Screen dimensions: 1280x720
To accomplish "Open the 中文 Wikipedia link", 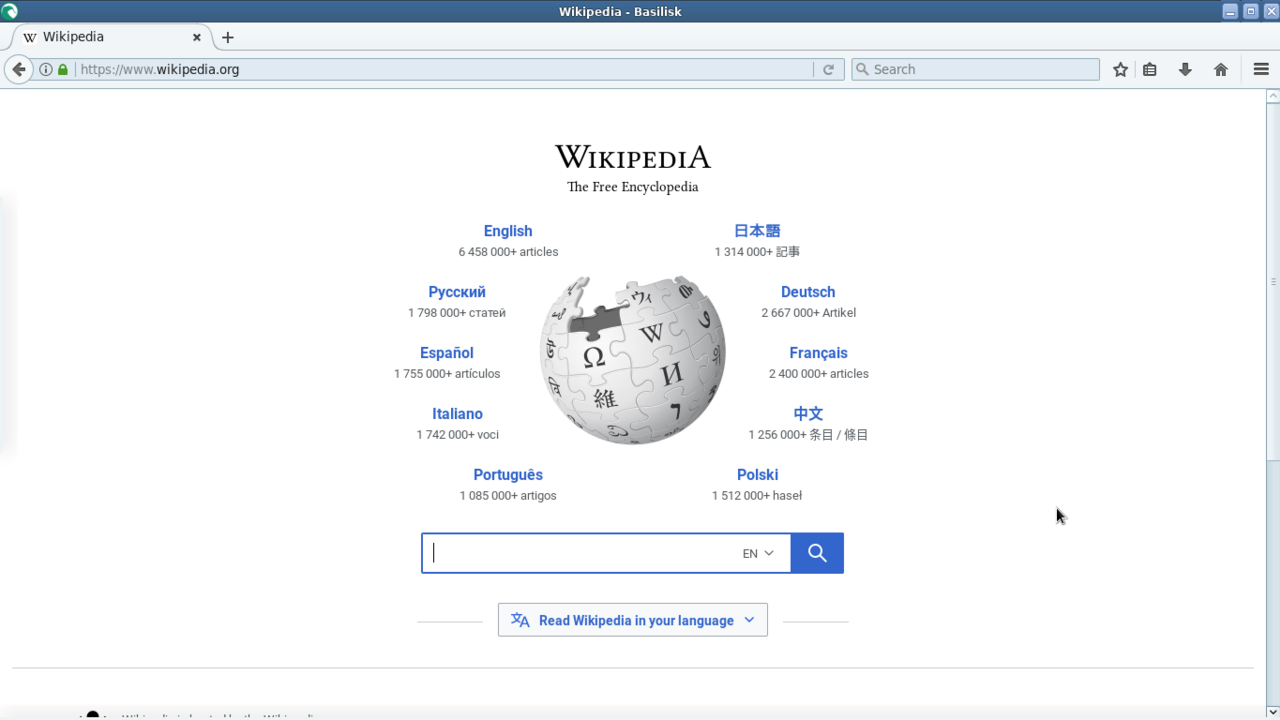I will [x=808, y=414].
